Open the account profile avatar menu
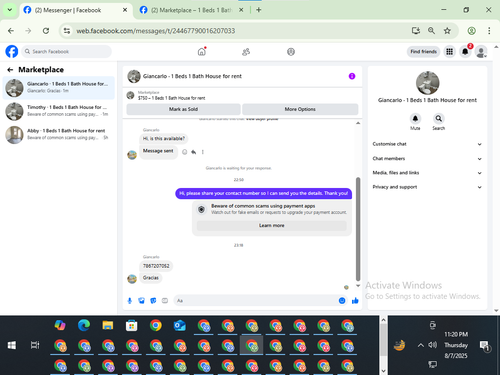Image resolution: width=500 pixels, height=375 pixels. coord(481,52)
